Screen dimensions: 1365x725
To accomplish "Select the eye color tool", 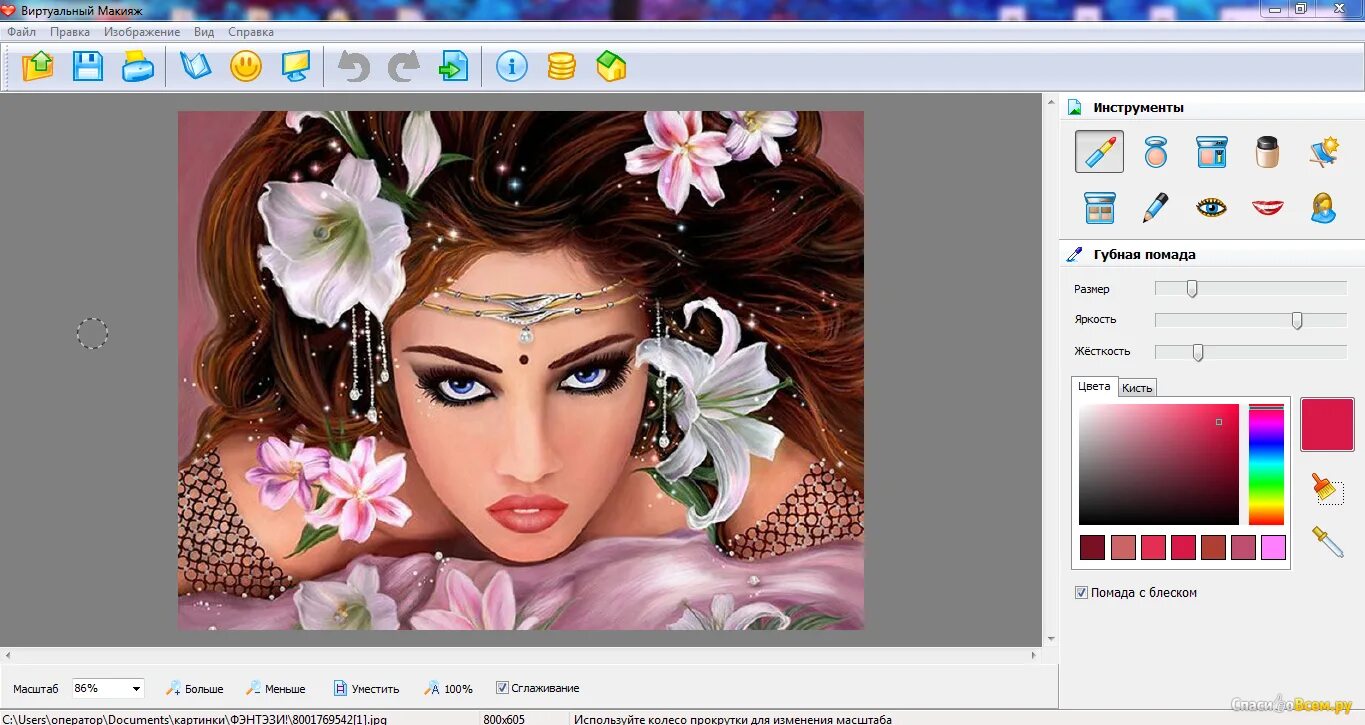I will pos(1212,207).
